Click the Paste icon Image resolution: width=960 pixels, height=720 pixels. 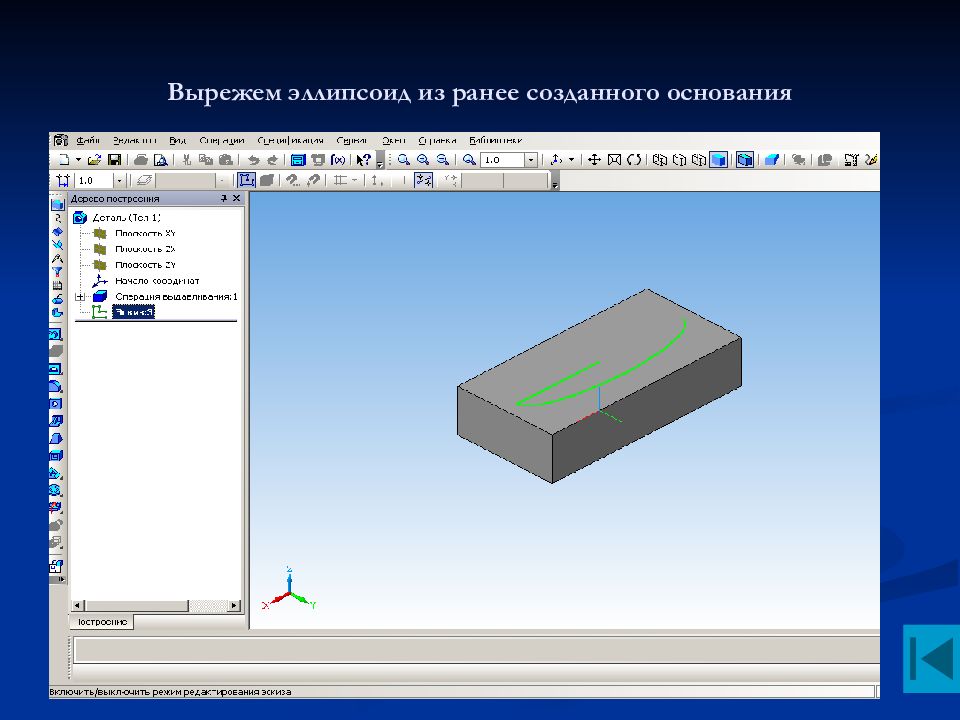click(225, 160)
